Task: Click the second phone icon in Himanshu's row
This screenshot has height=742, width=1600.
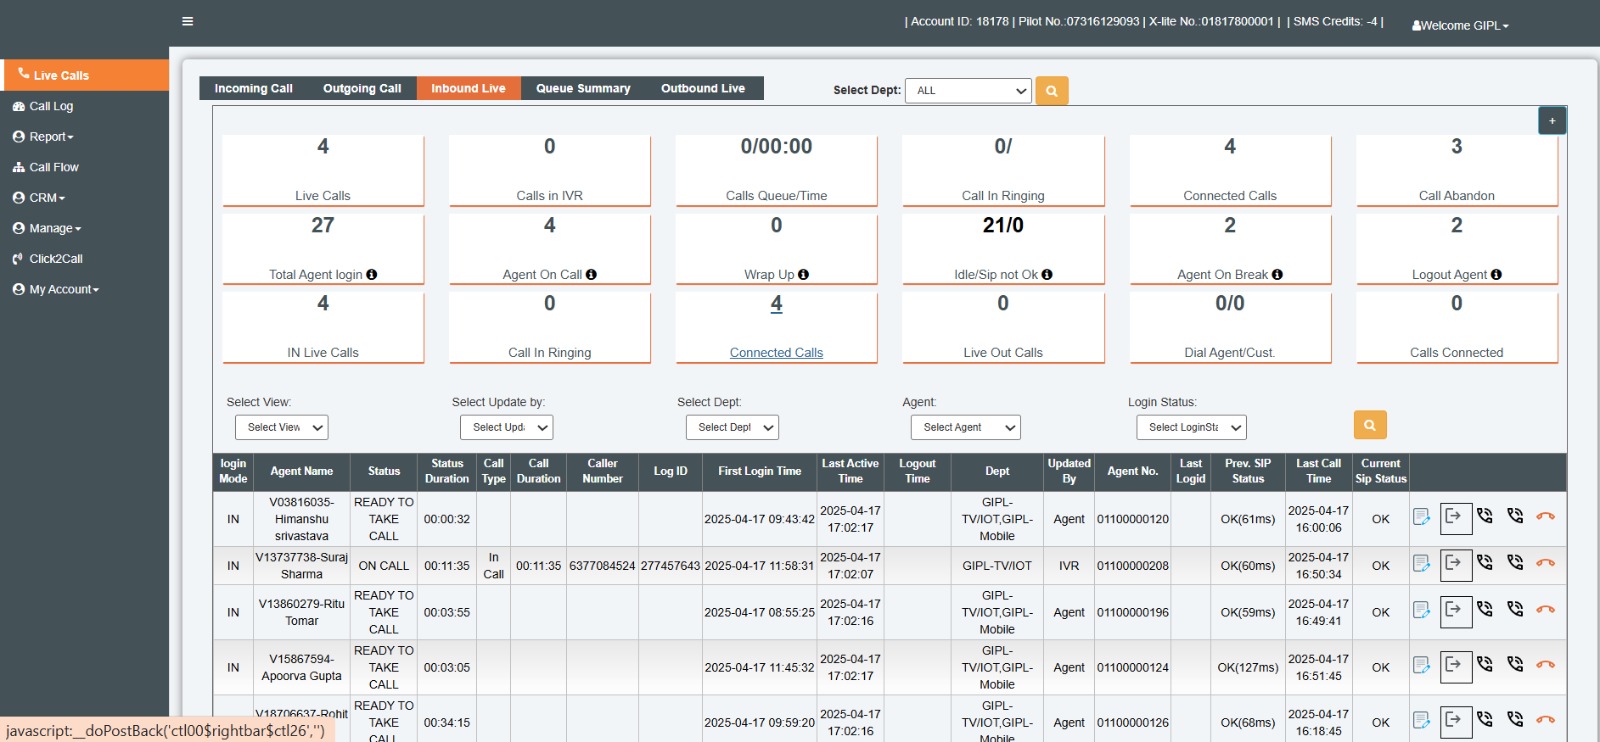Action: (x=1515, y=517)
